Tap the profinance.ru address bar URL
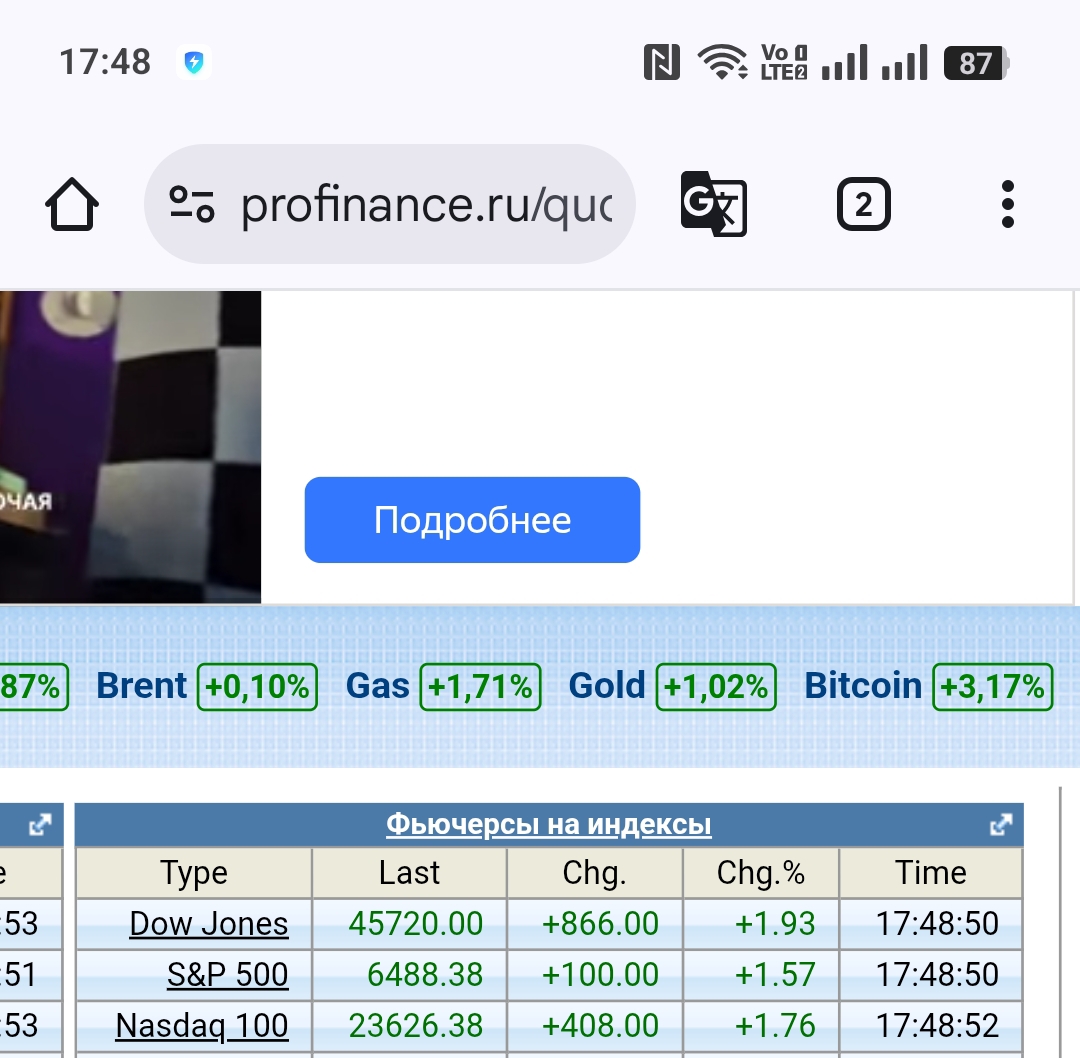Screen dimensions: 1080x1058 (426, 205)
